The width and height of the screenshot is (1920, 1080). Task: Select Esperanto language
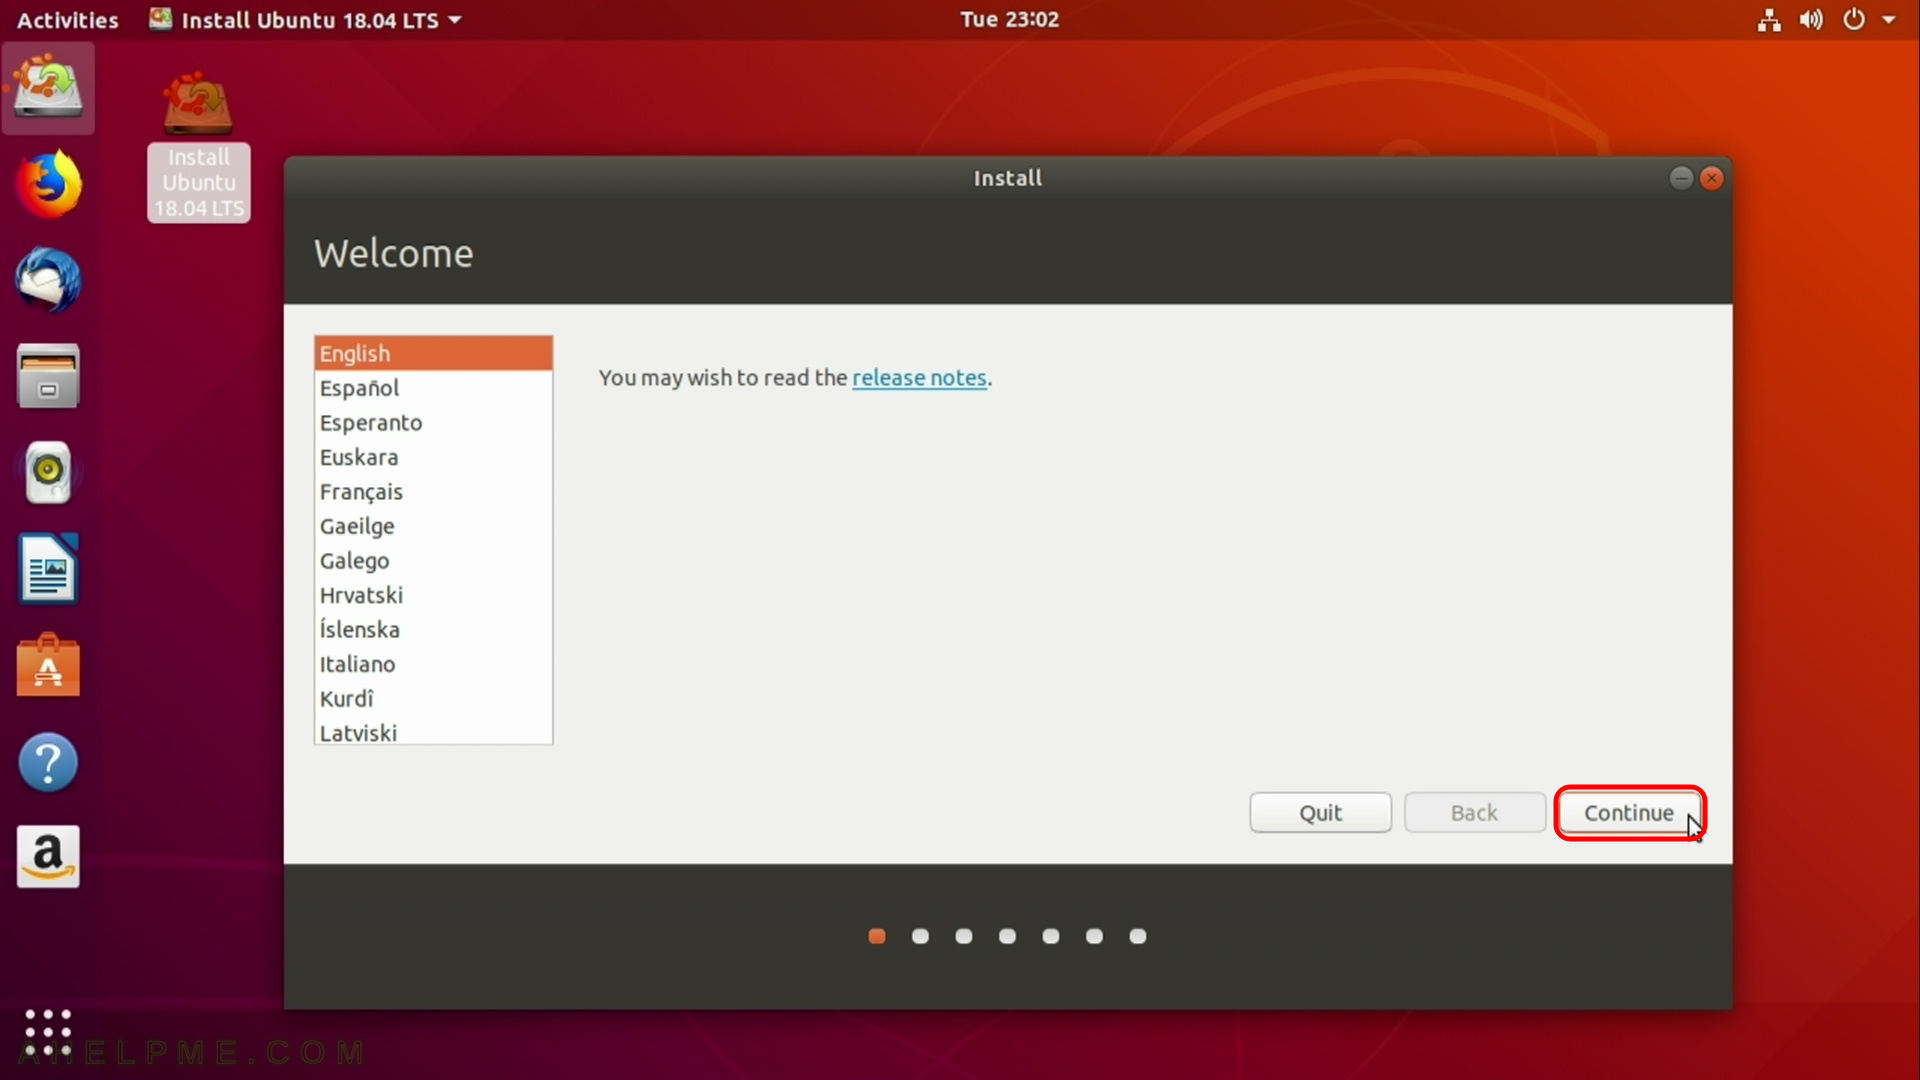click(433, 423)
